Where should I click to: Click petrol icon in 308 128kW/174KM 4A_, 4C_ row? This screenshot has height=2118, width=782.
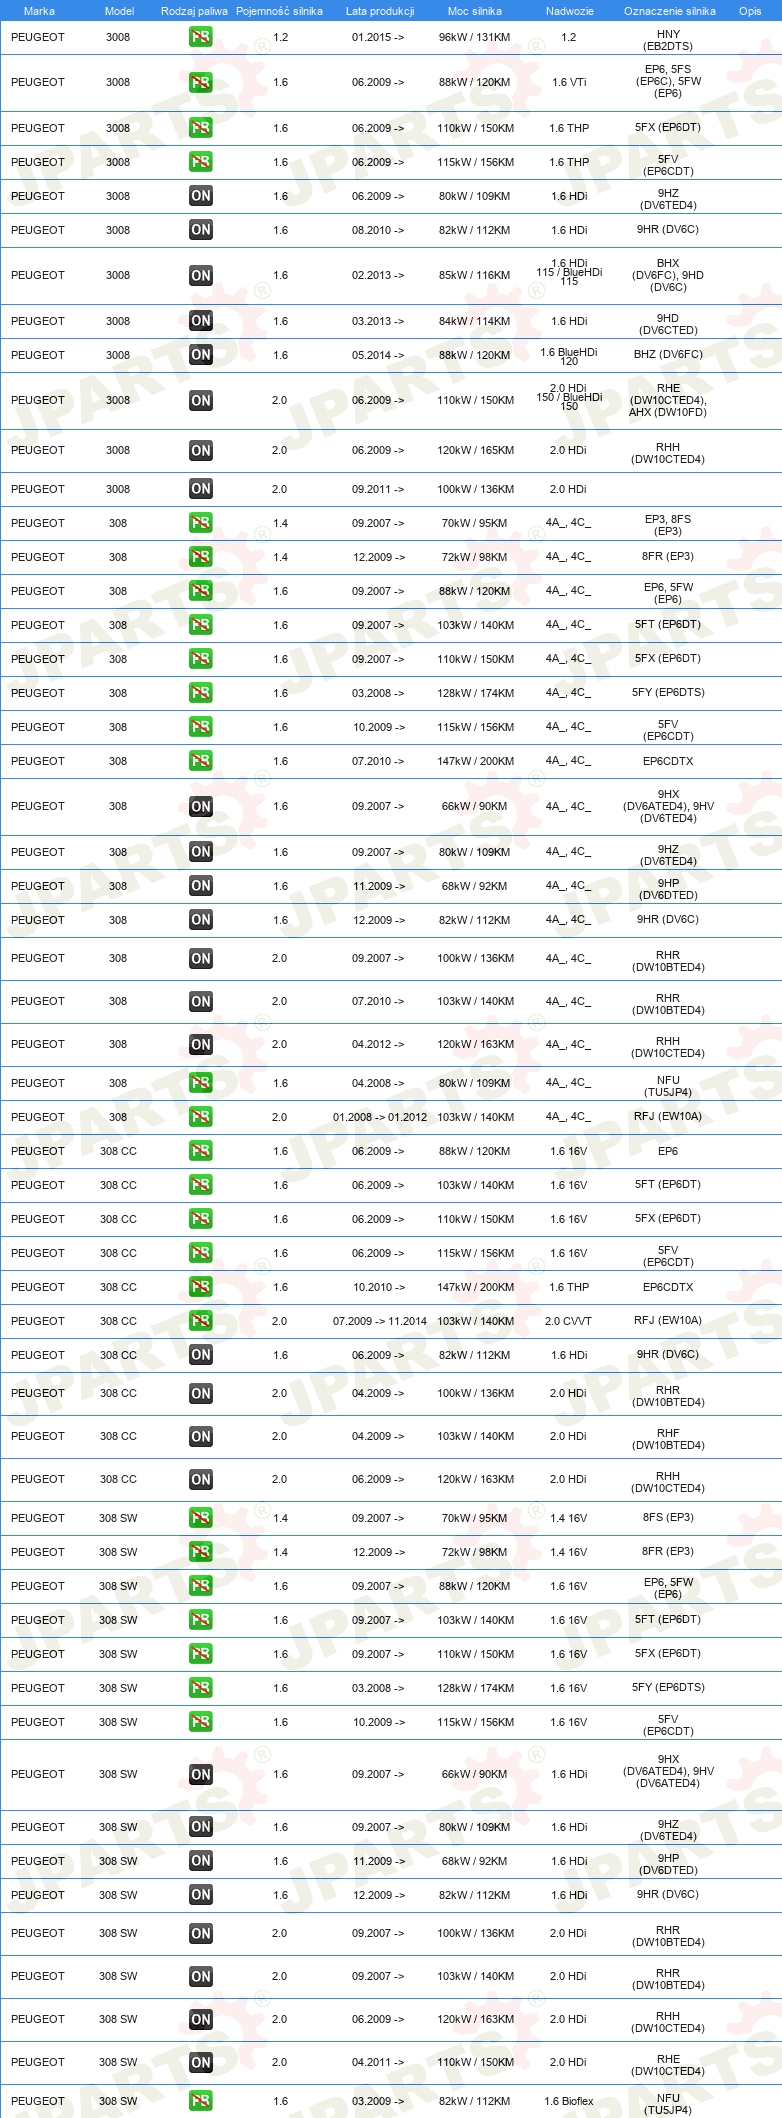click(x=200, y=693)
